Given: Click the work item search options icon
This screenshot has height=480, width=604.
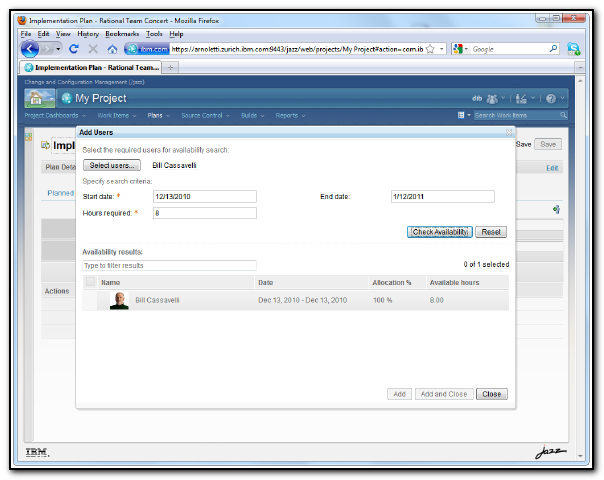Looking at the screenshot, I should click(461, 115).
